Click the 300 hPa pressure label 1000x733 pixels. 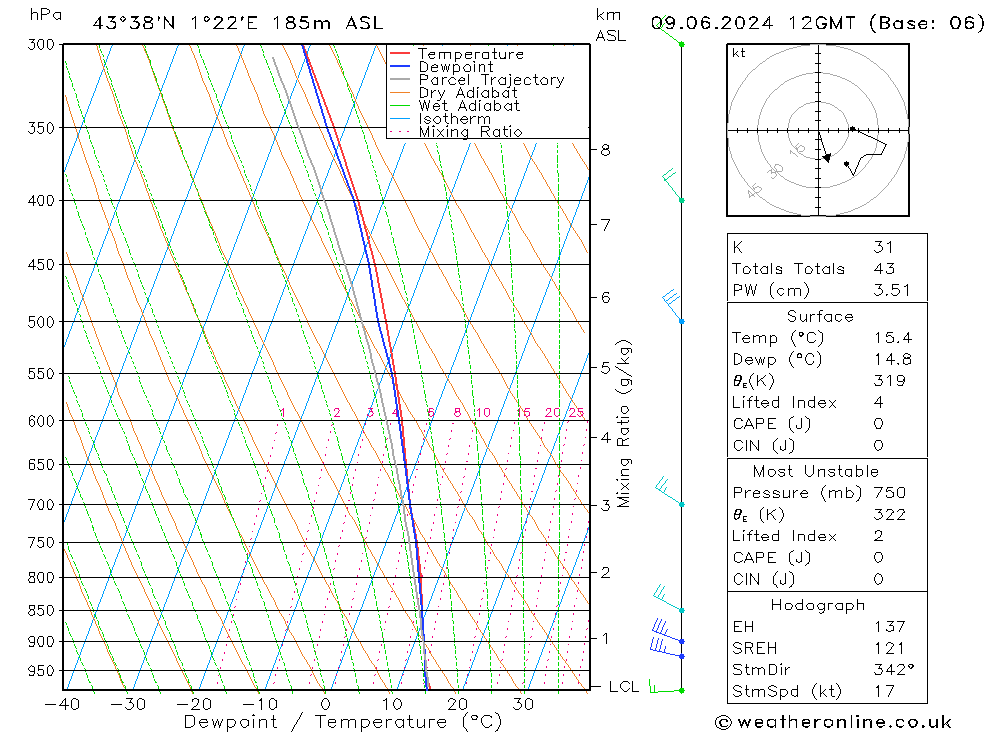pyautogui.click(x=41, y=45)
